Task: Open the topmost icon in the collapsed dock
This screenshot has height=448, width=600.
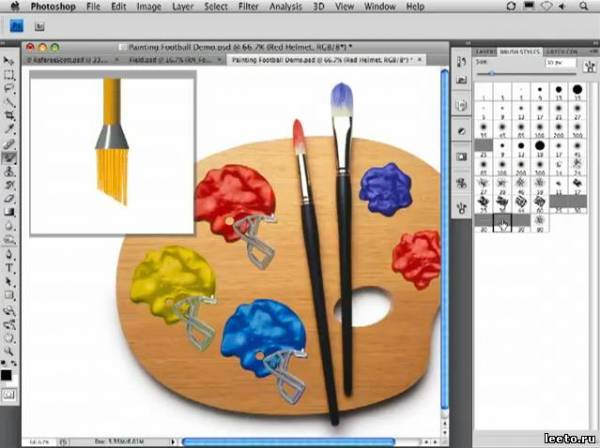Action: click(462, 62)
